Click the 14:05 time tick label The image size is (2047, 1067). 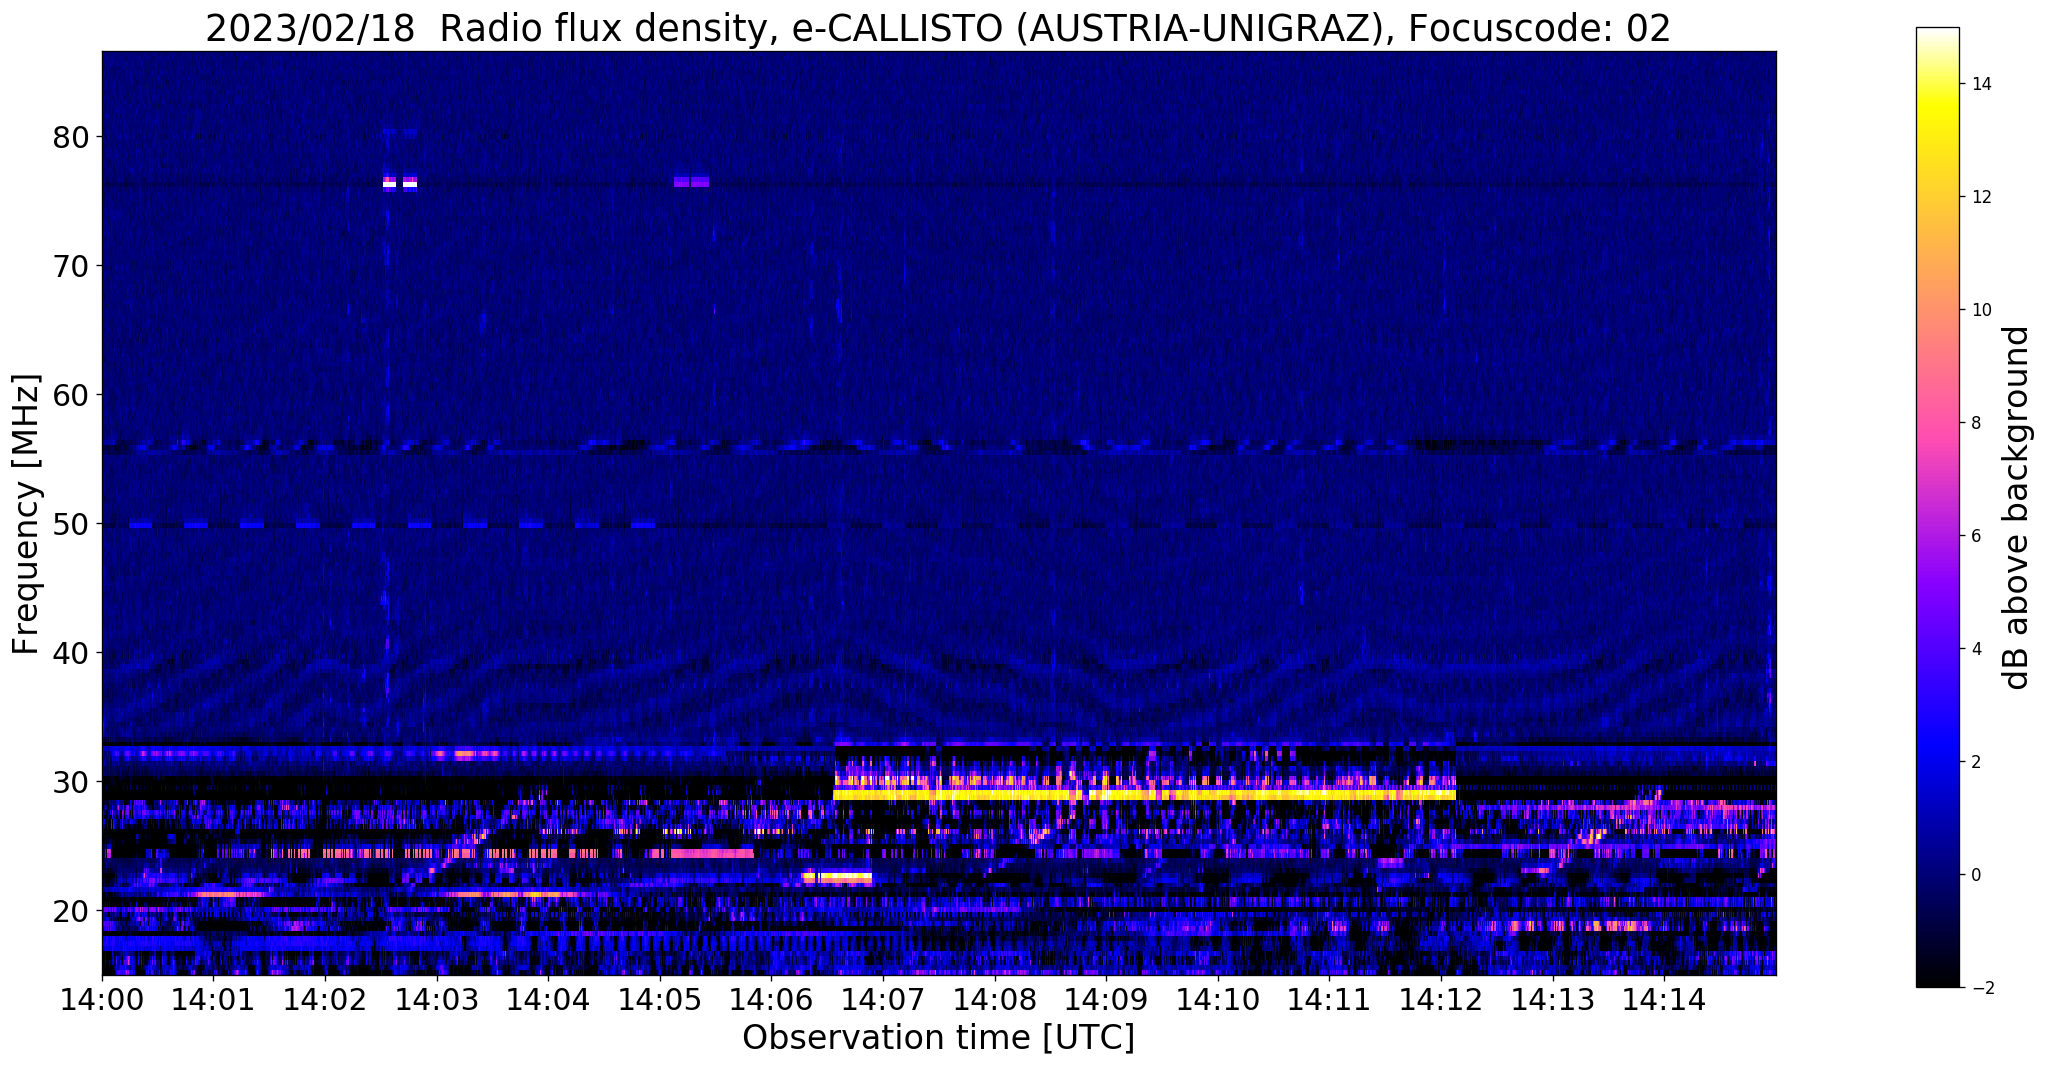[x=660, y=999]
